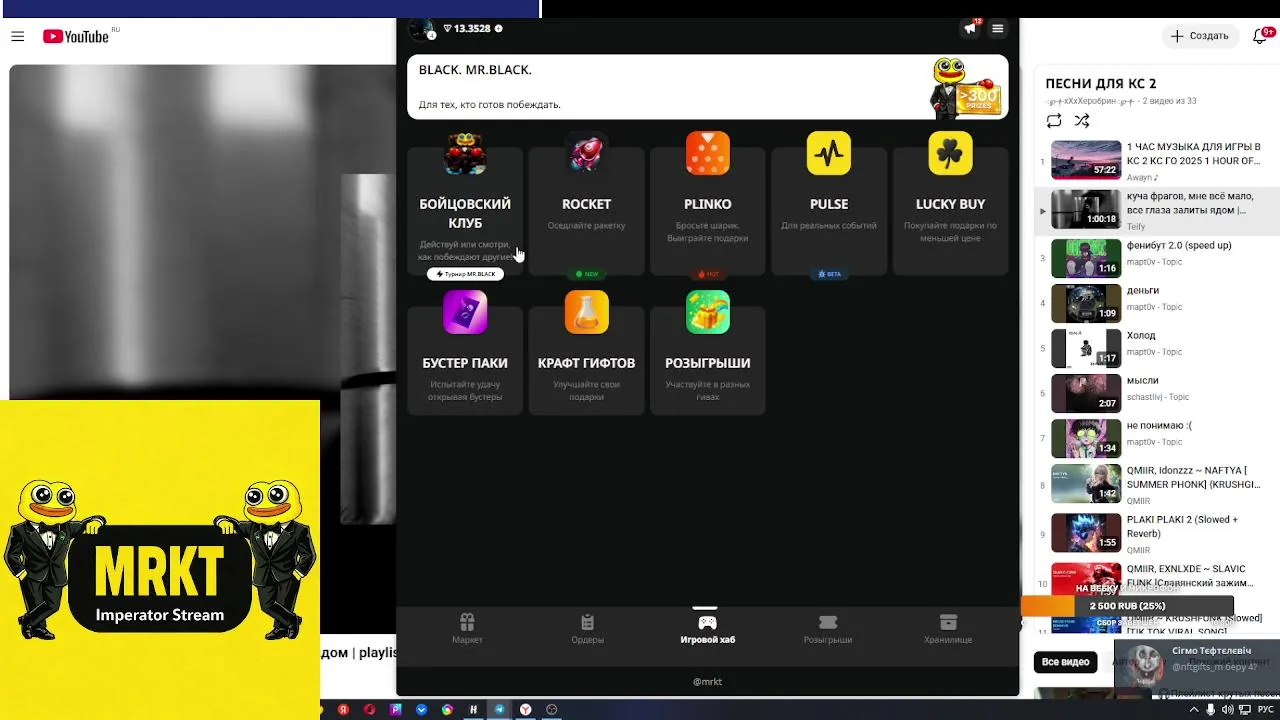
Task: Expand hidden system tray icons
Action: point(1194,710)
